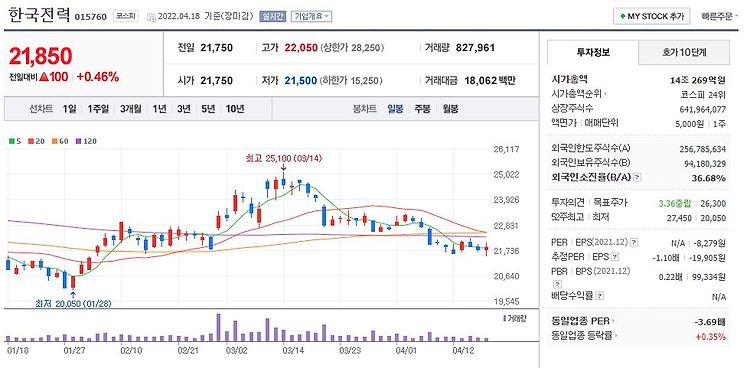The height and width of the screenshot is (368, 750).
Task: Select the 일봉 candlestick chart
Action: click(396, 109)
